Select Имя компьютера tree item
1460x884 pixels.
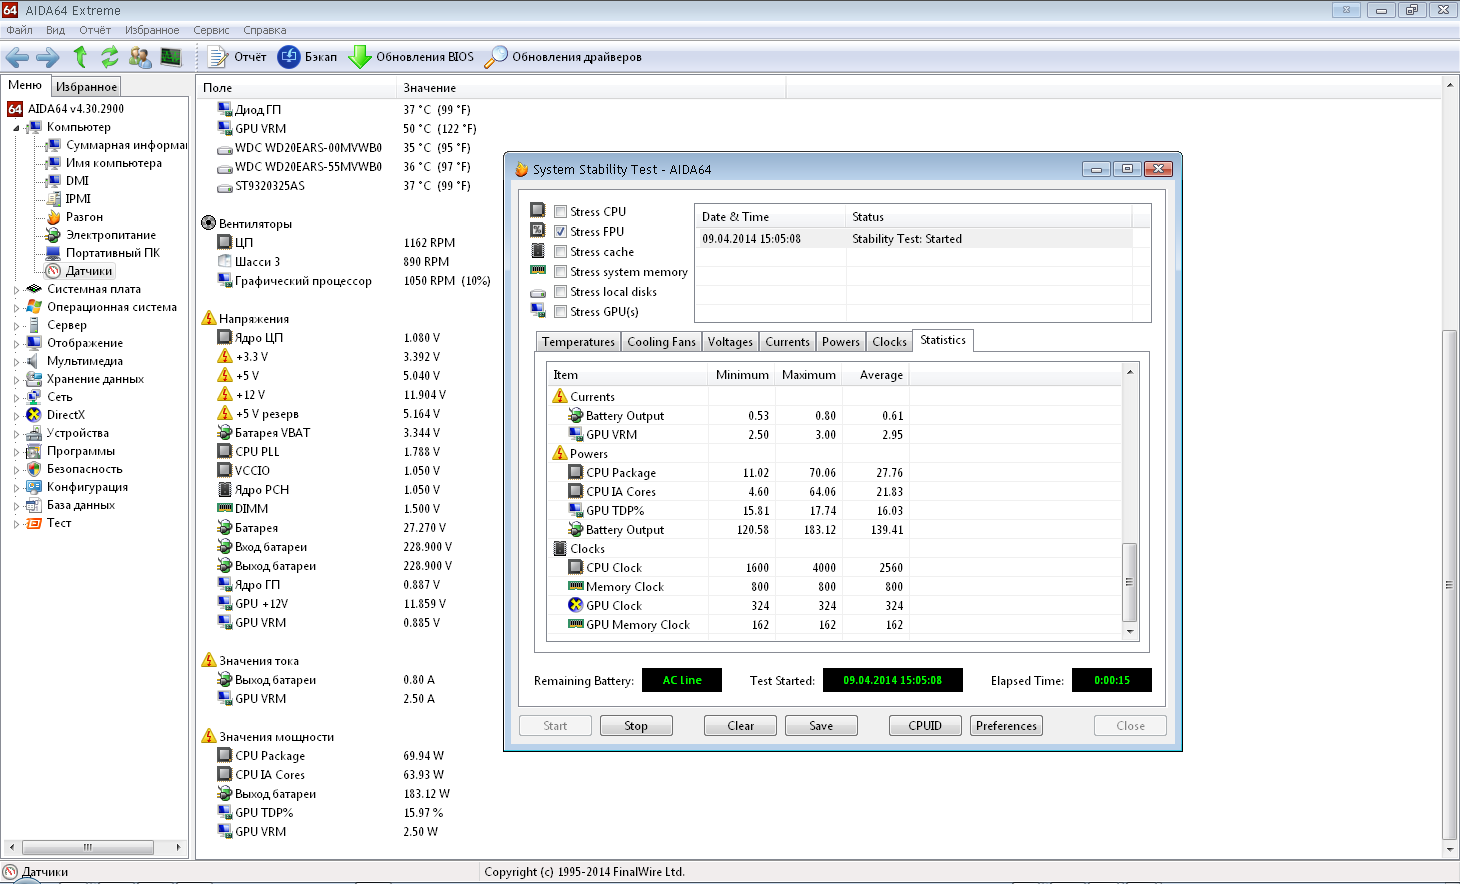[x=114, y=163]
